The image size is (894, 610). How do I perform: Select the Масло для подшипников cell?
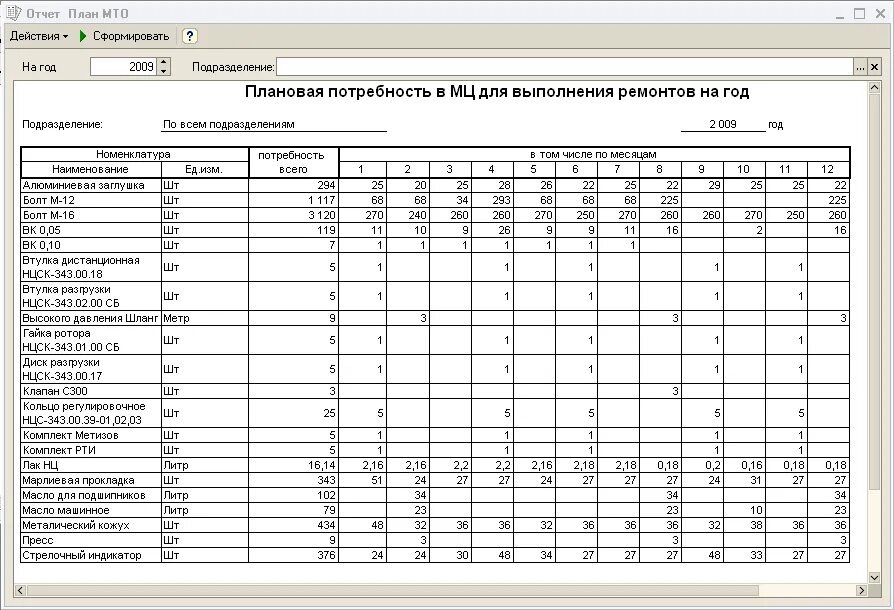91,495
